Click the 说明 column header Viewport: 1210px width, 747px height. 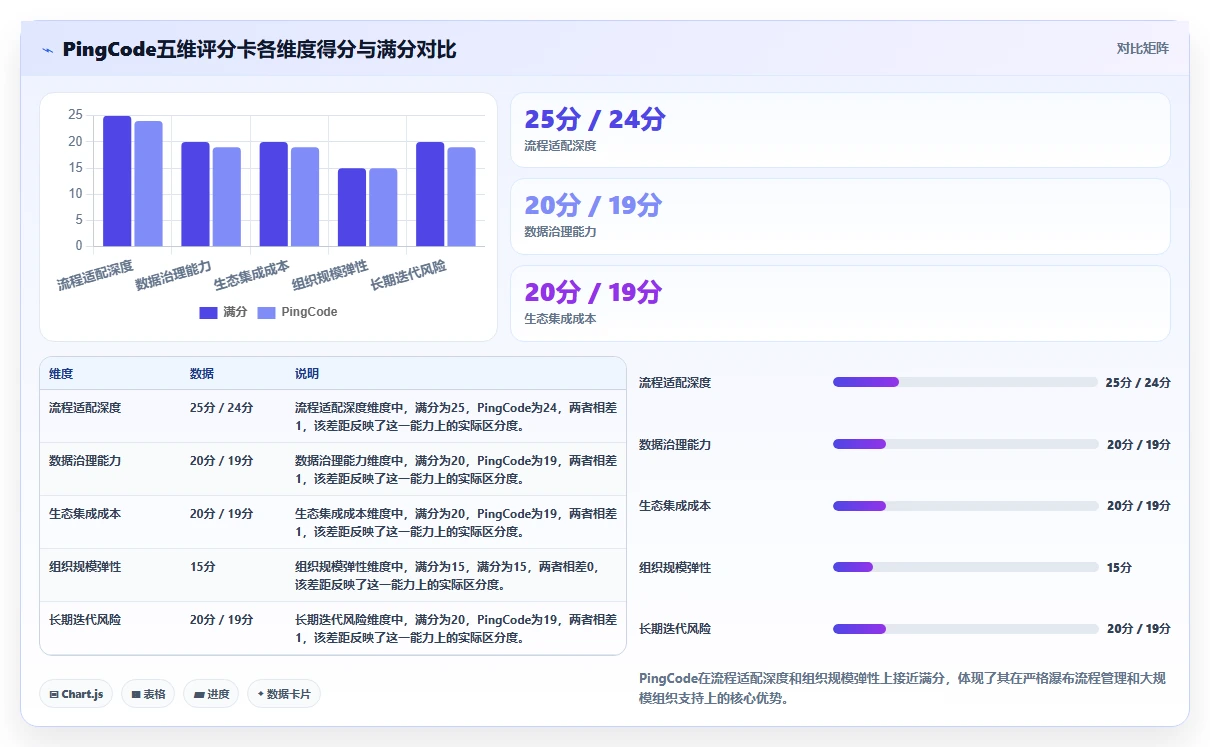307,374
